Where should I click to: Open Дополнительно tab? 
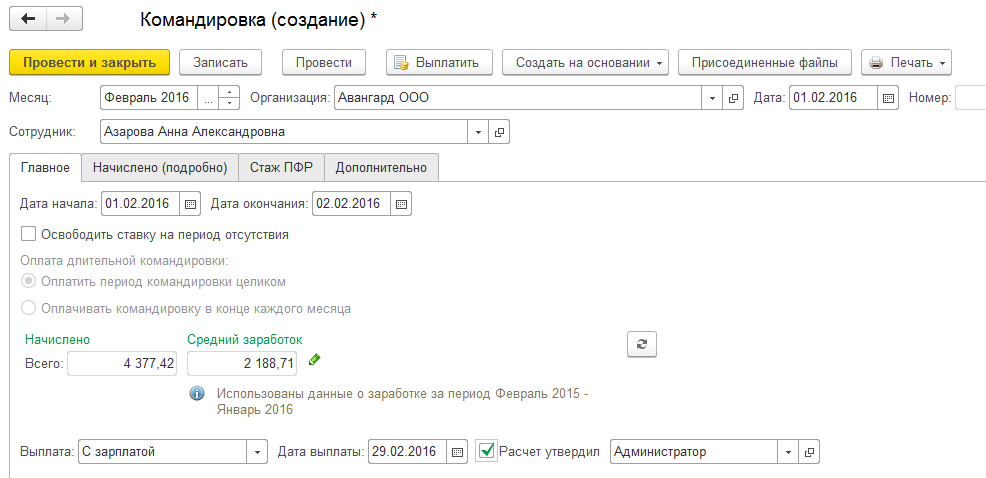click(381, 168)
